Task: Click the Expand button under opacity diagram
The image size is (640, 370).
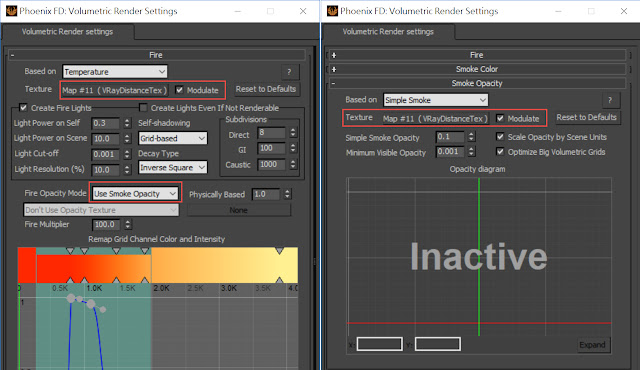Action: (593, 345)
